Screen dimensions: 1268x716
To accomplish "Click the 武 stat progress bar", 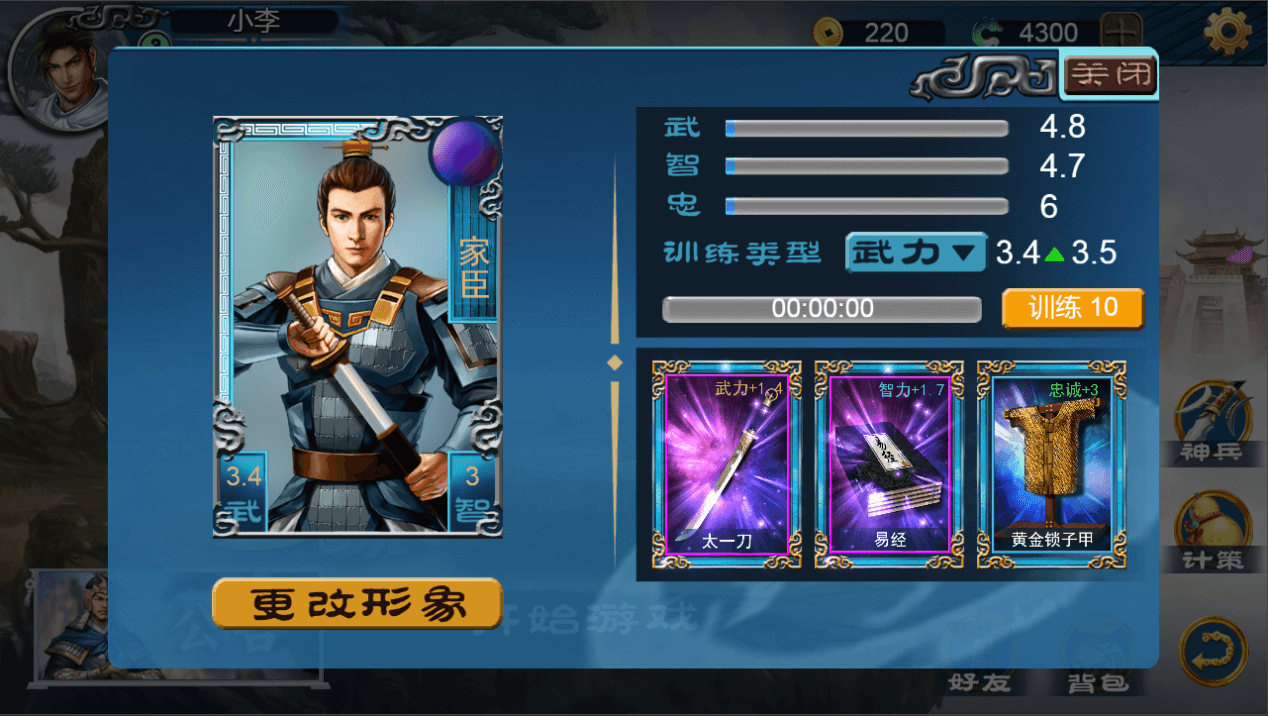I will (x=867, y=128).
